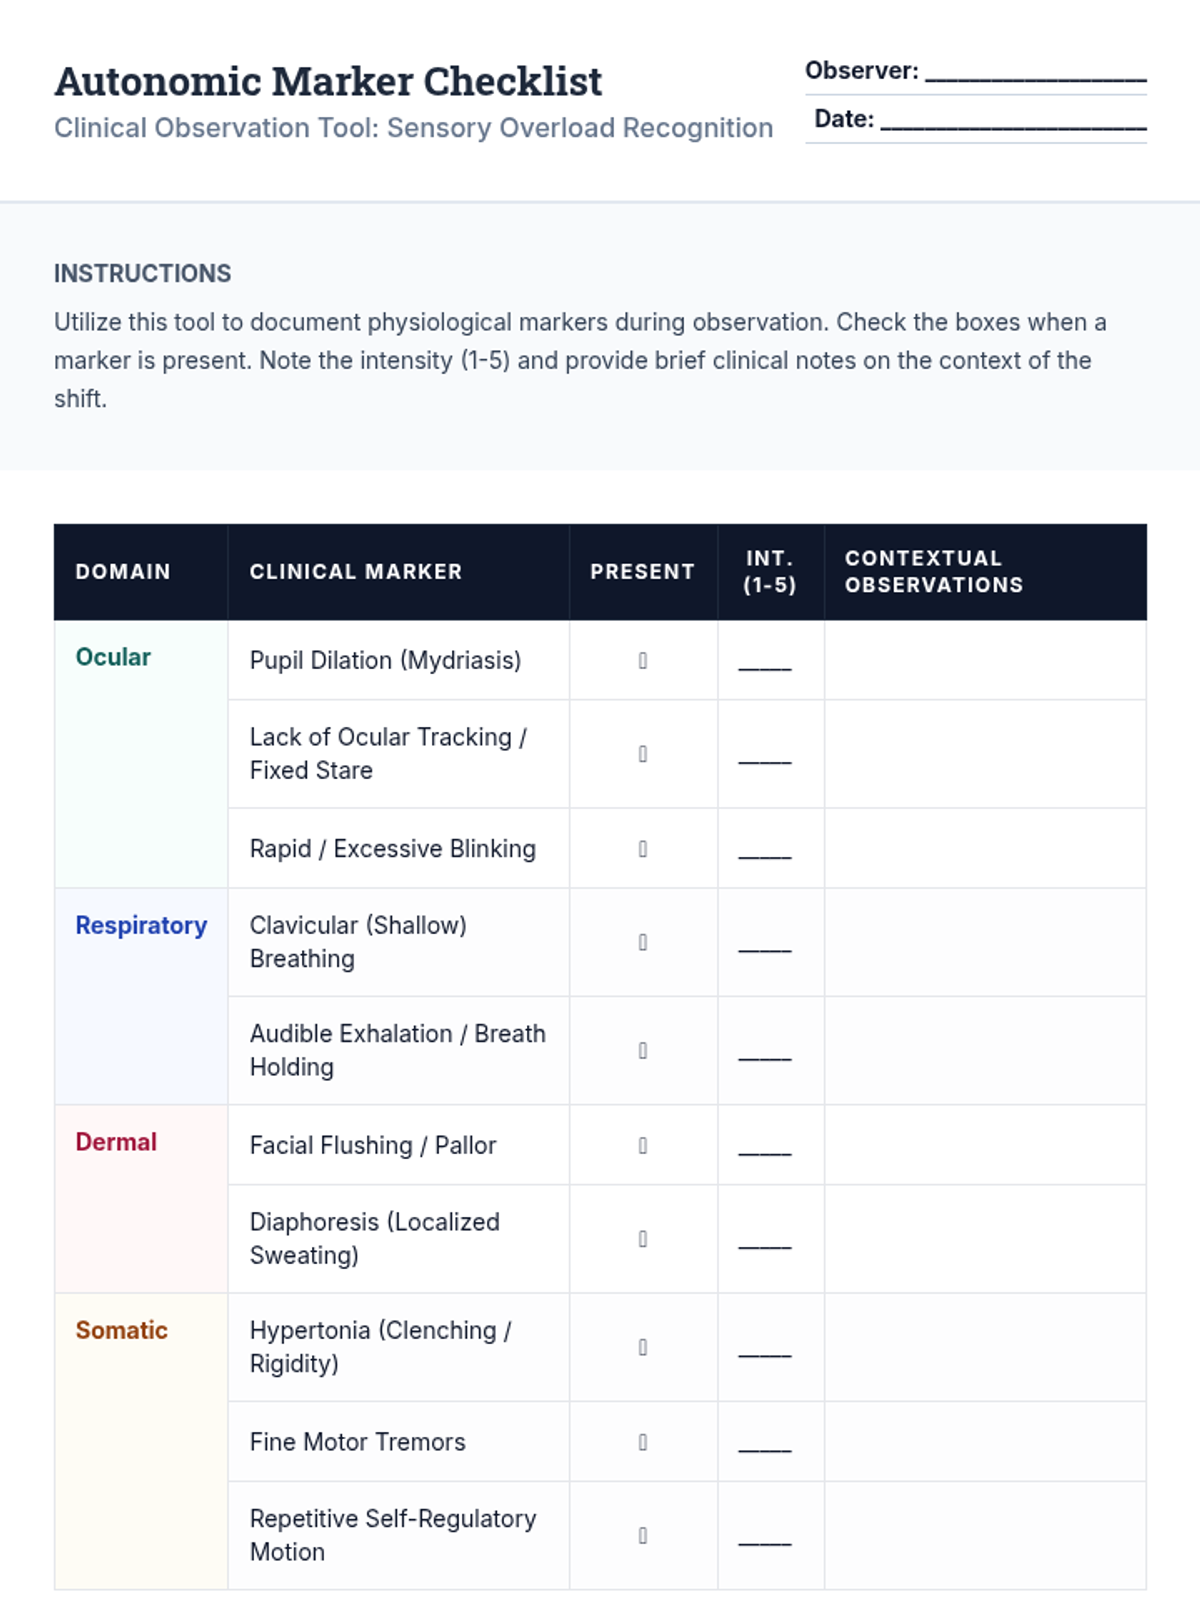
Task: Mark Facial Flushing / Pallor as present
Action: click(x=643, y=1145)
